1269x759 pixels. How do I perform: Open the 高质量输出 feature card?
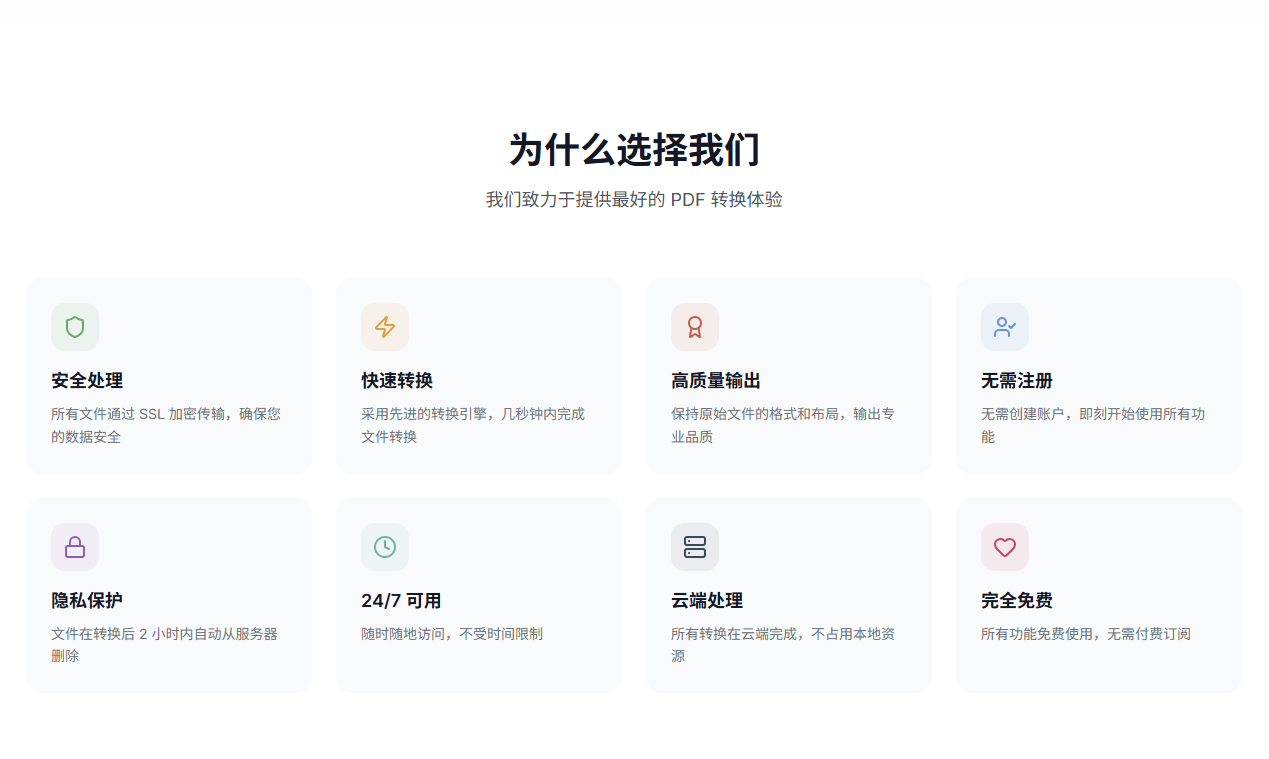[789, 375]
